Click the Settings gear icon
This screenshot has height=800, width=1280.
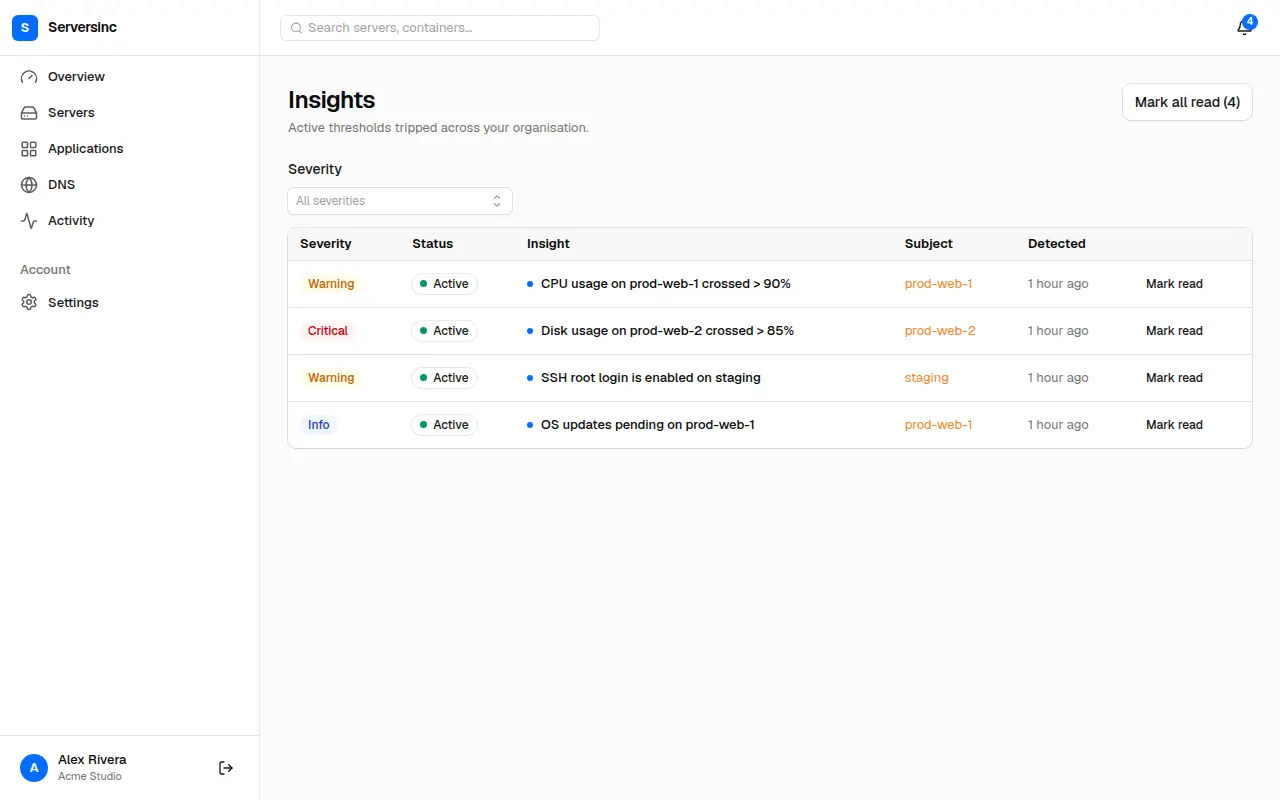[29, 303]
